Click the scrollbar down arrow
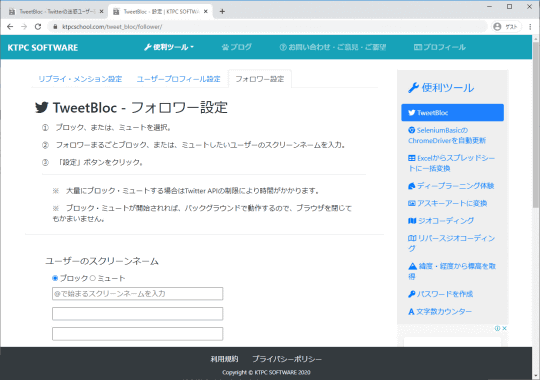This screenshot has width=540, height=380. (x=536, y=376)
